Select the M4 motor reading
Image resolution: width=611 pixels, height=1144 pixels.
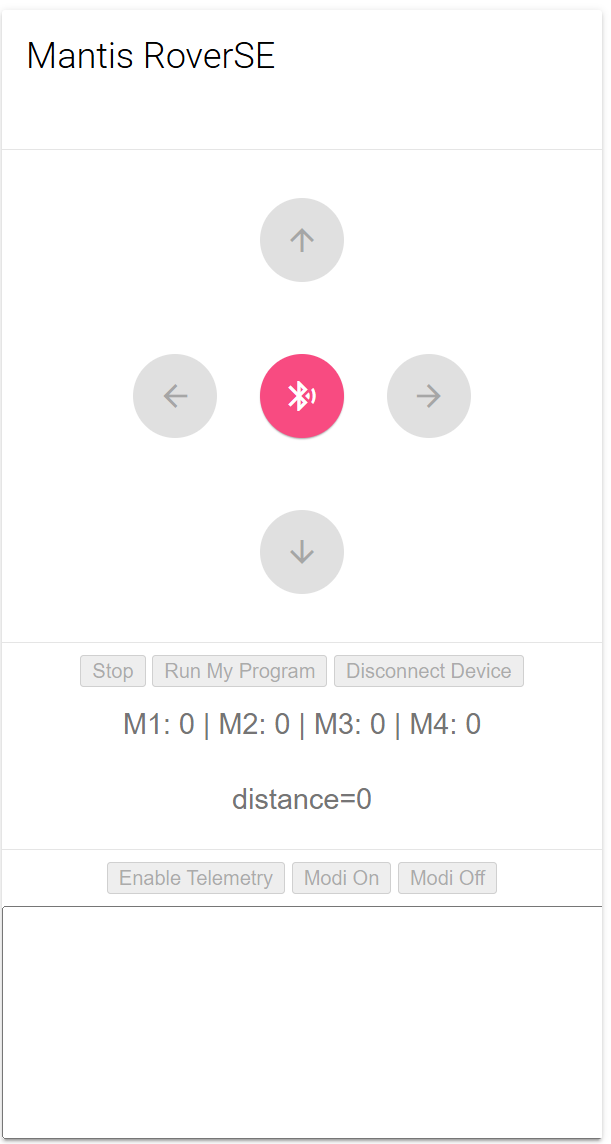point(445,725)
